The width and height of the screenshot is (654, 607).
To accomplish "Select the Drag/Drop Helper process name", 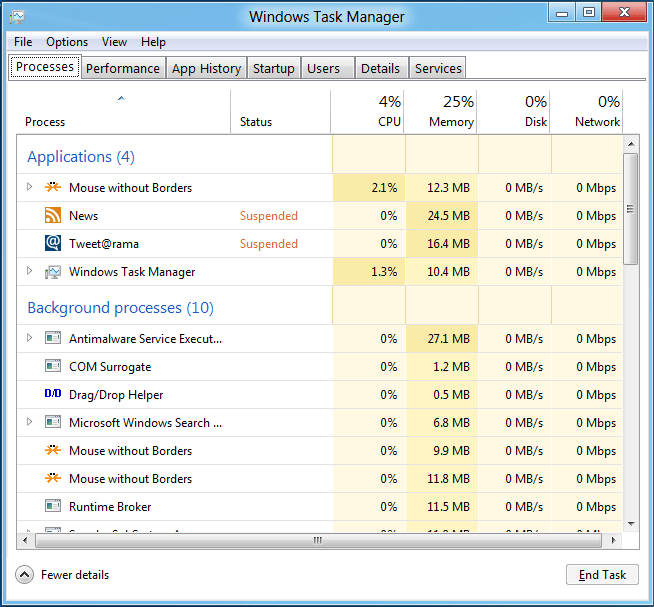I will click(x=116, y=395).
